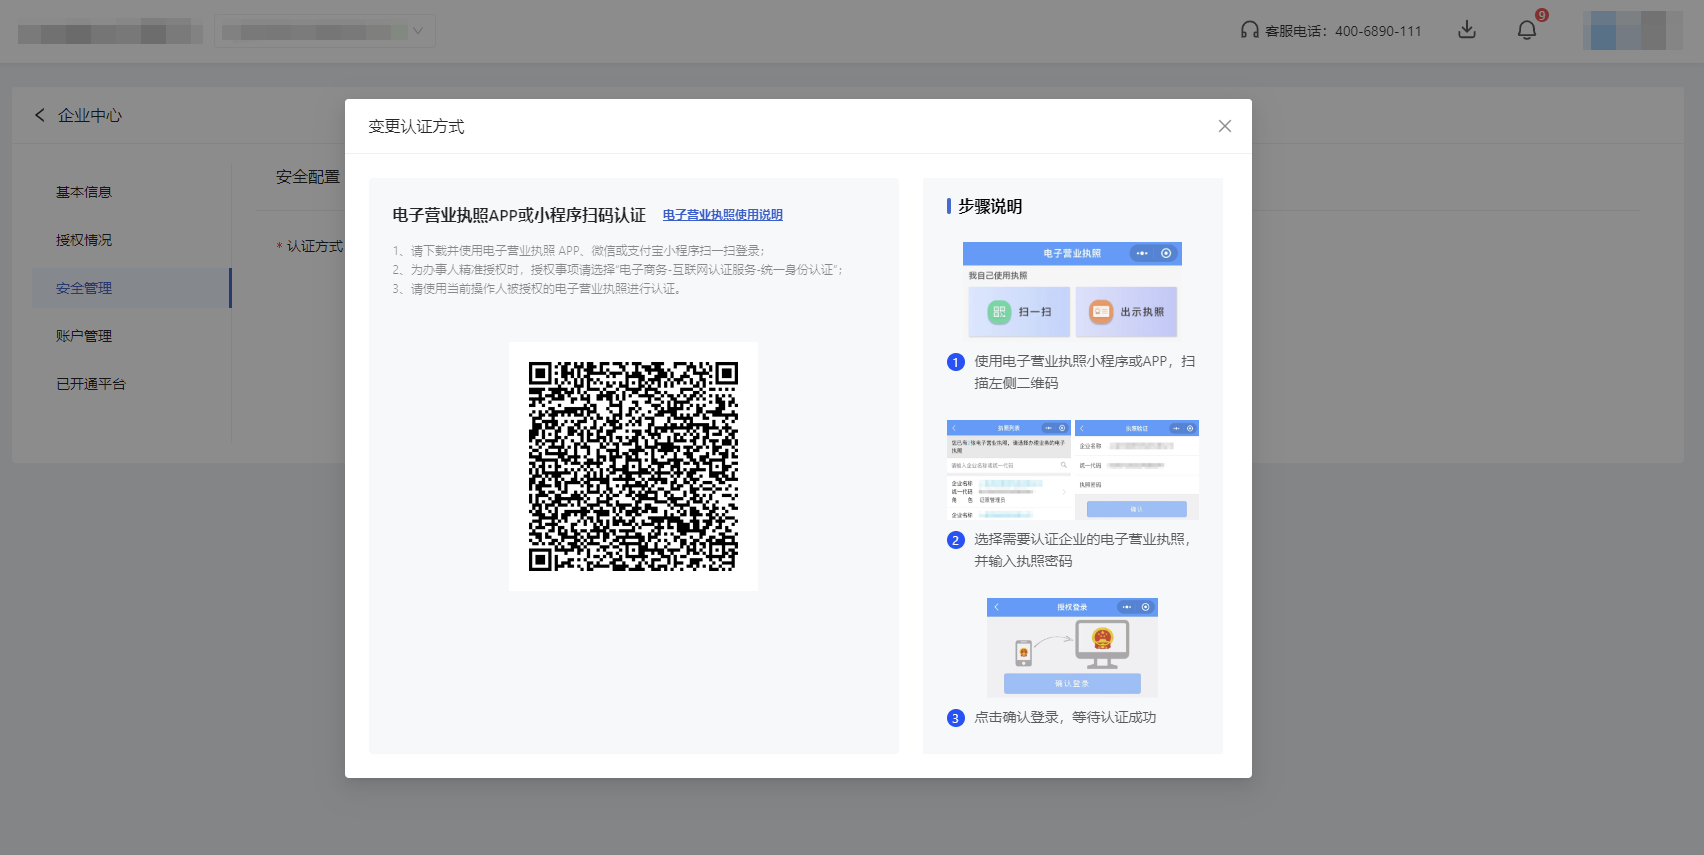
Task: Click the 安全配置 section heading
Action: click(x=308, y=177)
